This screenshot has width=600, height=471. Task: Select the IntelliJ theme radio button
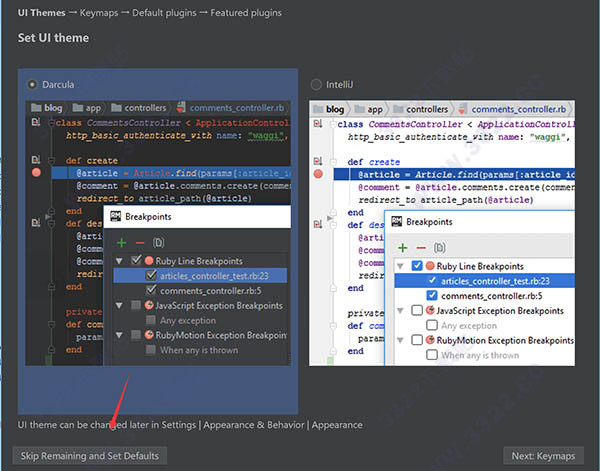(316, 85)
